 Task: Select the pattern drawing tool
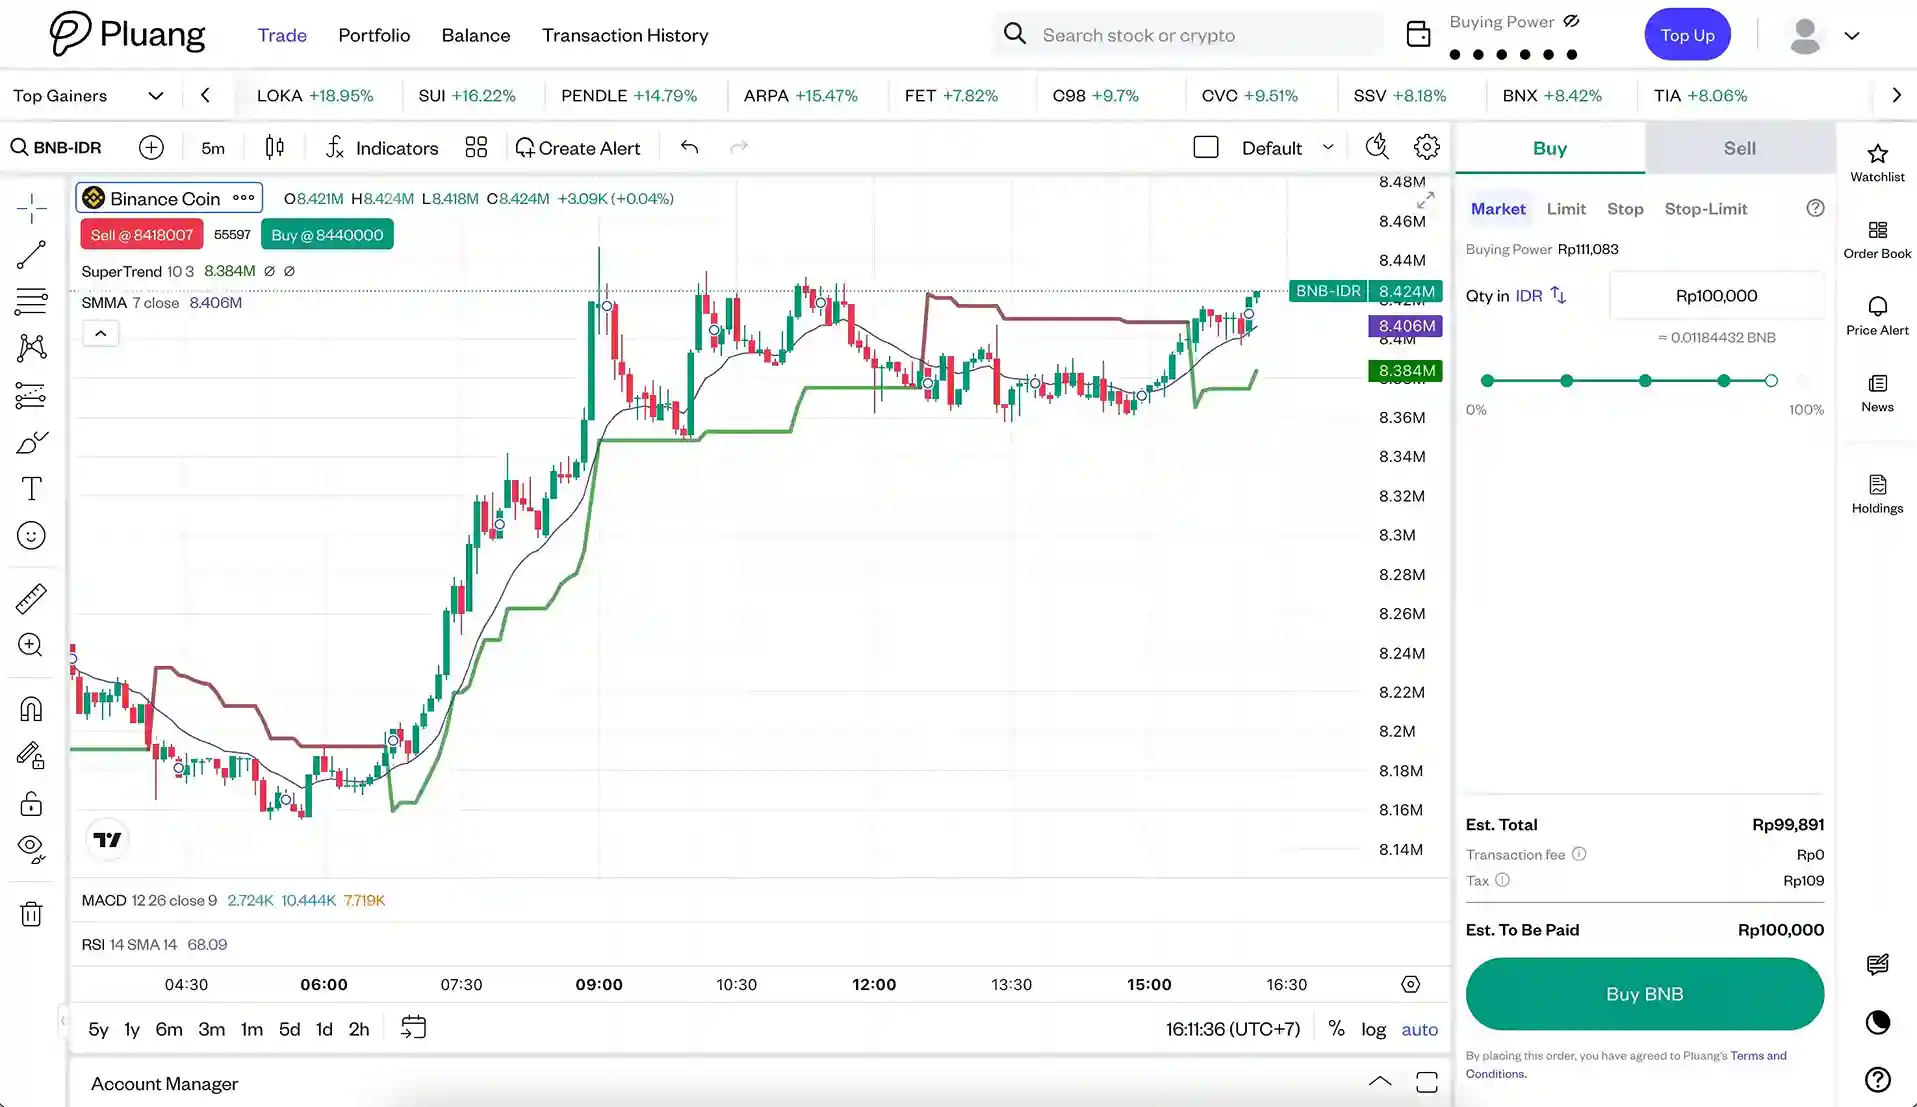[x=31, y=348]
